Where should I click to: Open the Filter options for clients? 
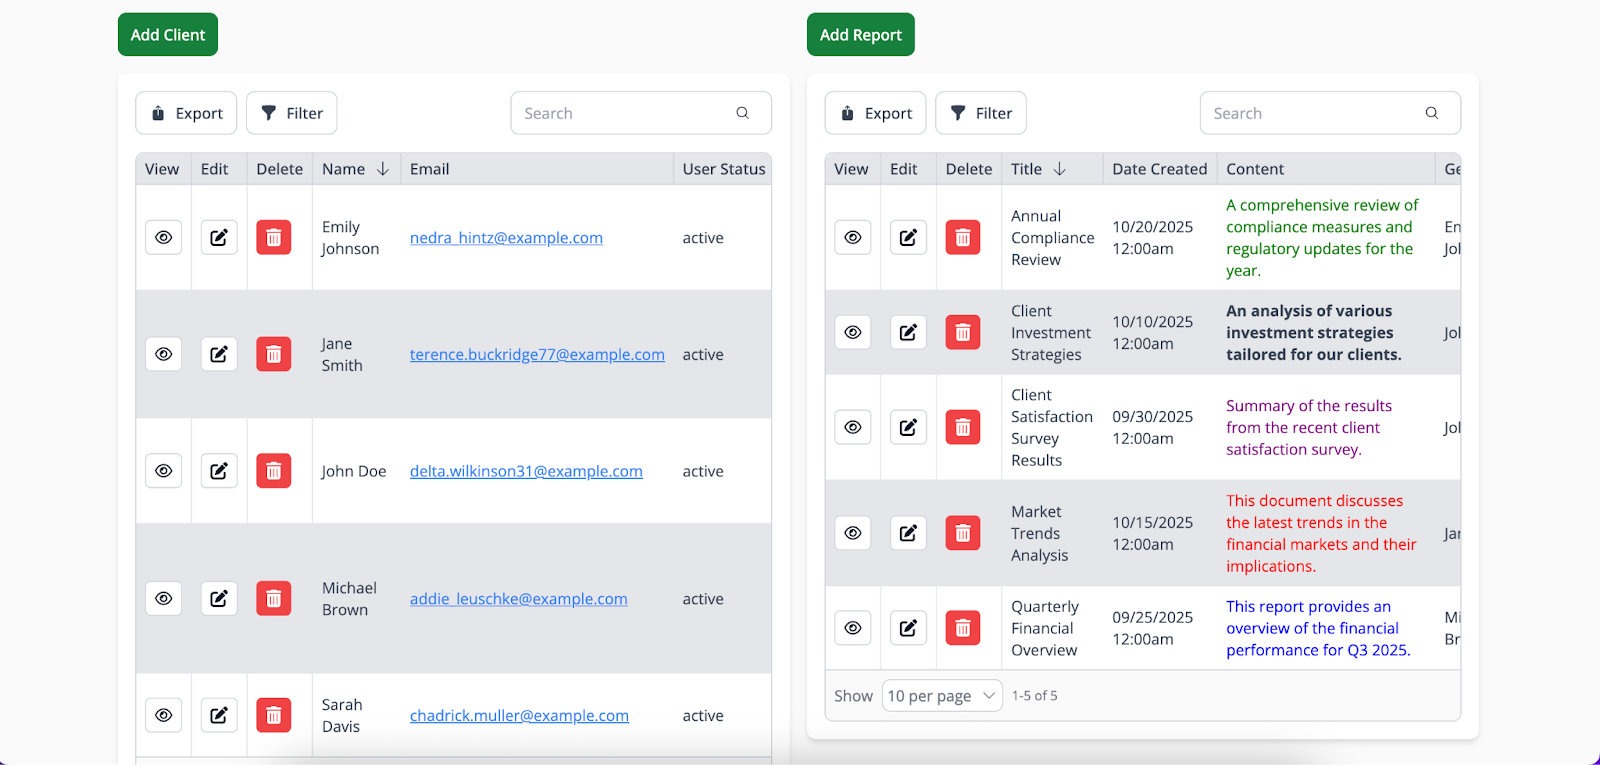click(x=292, y=113)
